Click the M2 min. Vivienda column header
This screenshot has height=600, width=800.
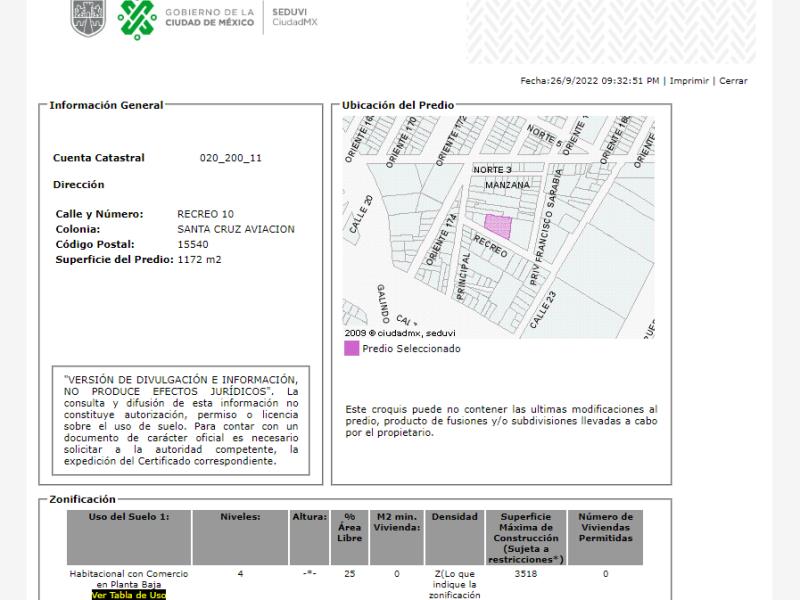tap(396, 537)
